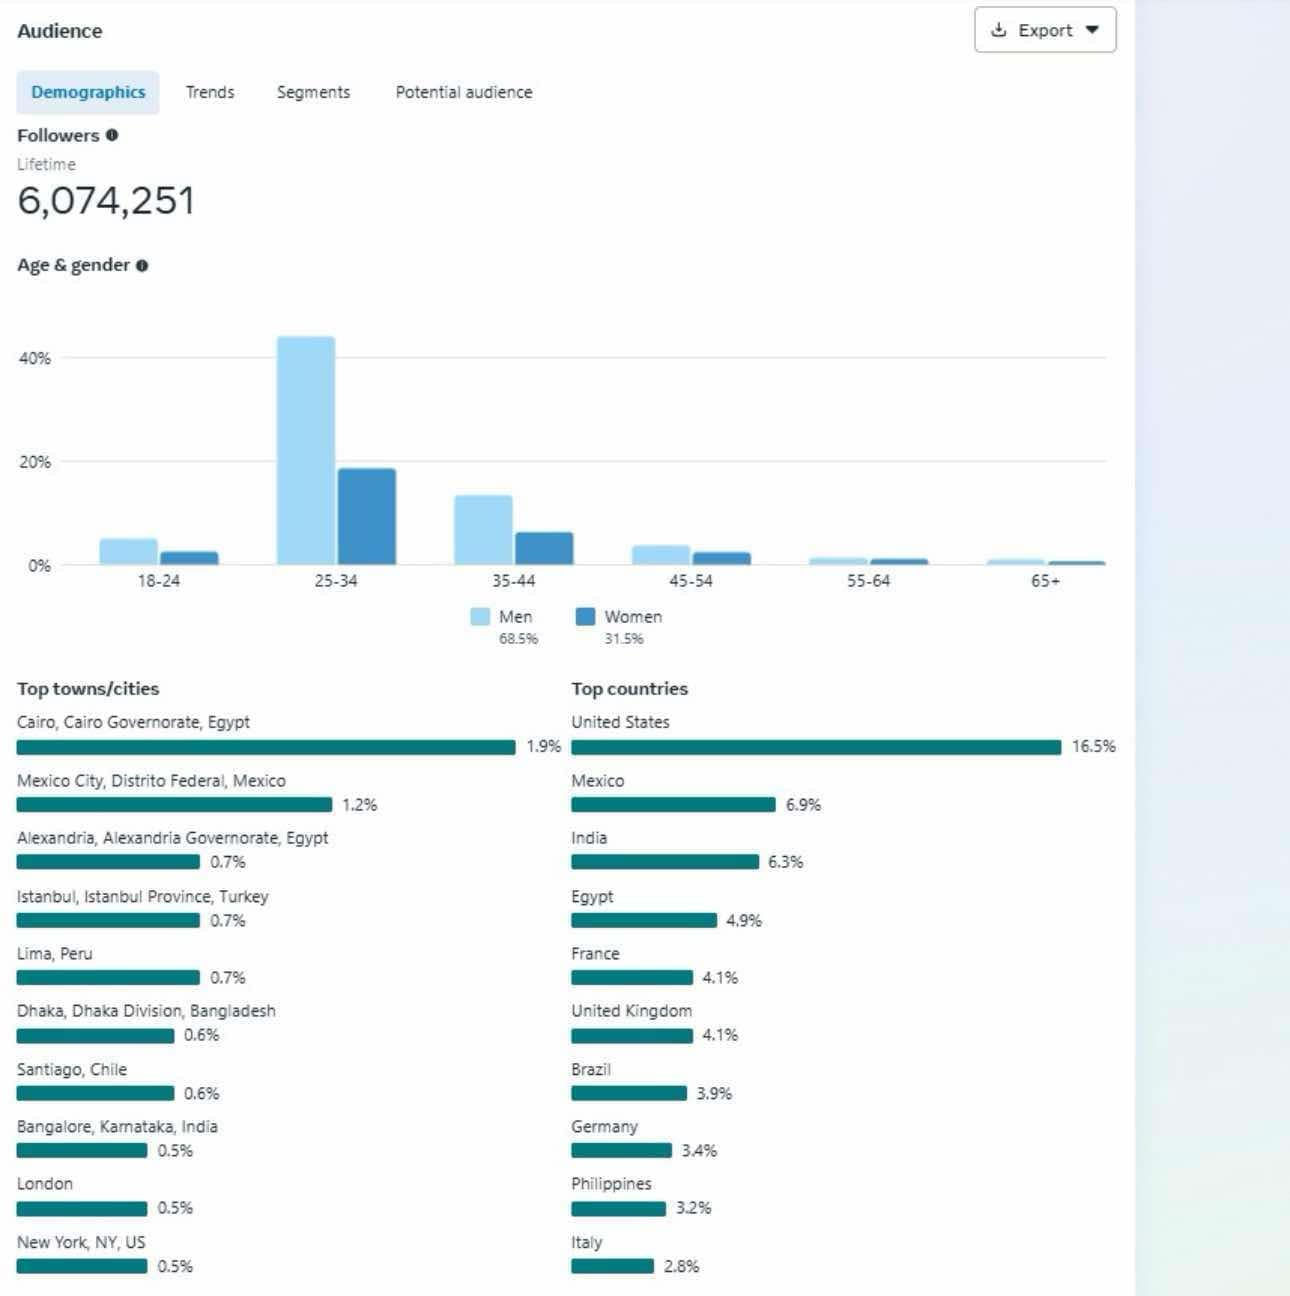Click the Men 25-34 age bar
This screenshot has height=1296, width=1290.
point(306,451)
